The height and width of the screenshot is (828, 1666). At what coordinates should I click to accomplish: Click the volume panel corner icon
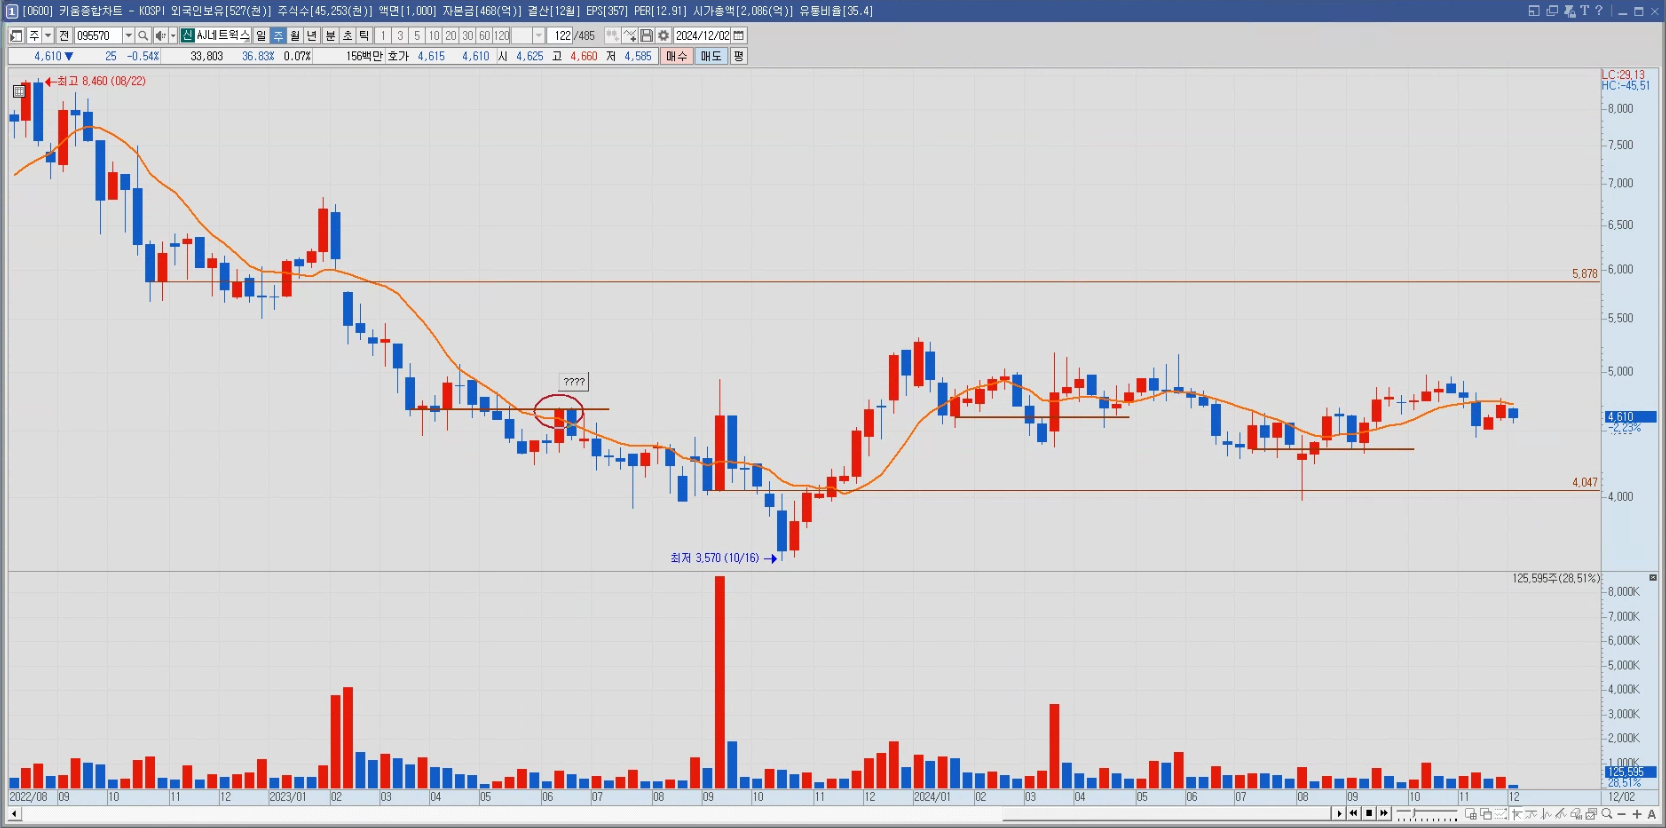point(1653,578)
